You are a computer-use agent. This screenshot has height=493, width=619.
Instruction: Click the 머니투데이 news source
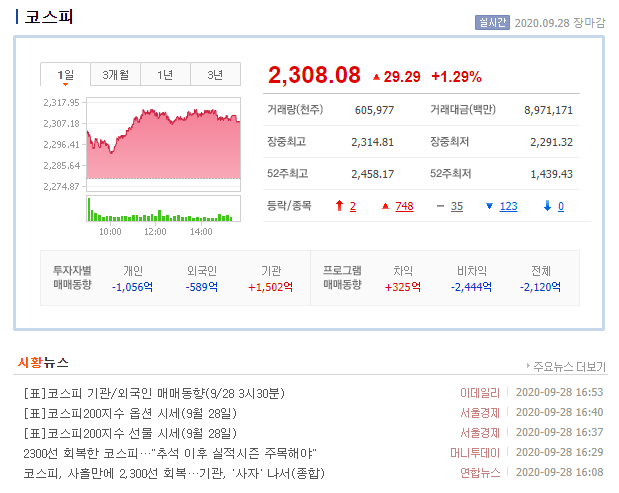[475, 453]
